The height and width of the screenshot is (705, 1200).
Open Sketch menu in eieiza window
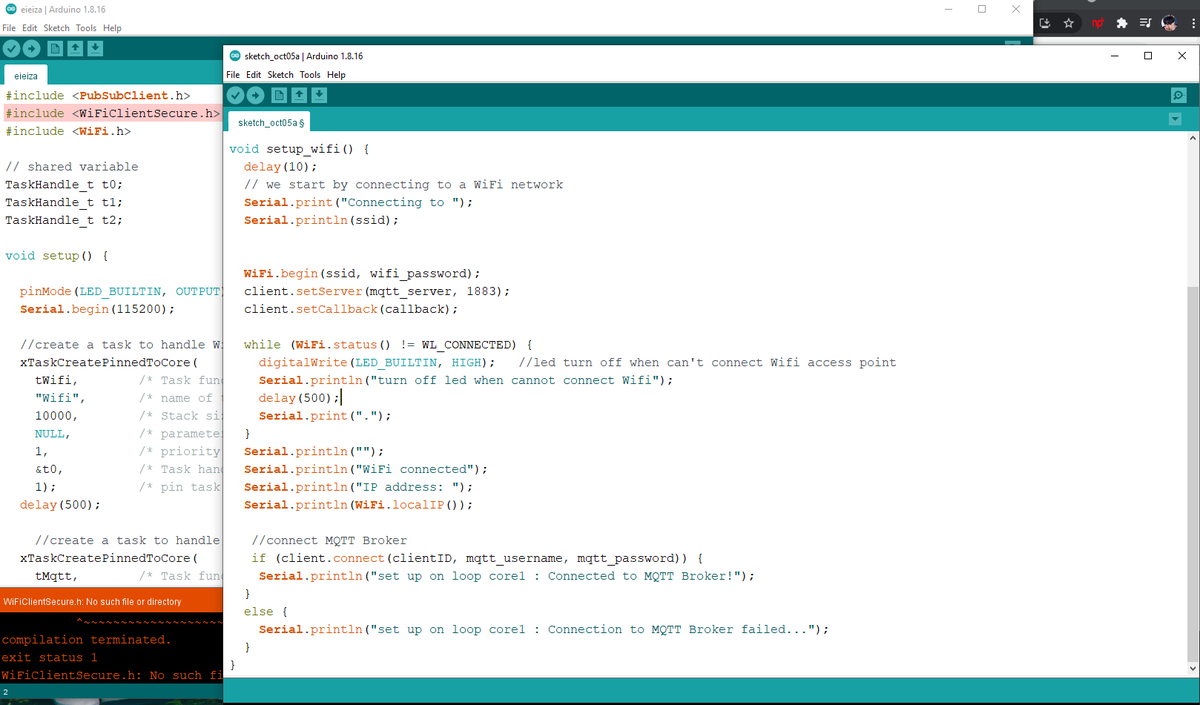tap(57, 27)
